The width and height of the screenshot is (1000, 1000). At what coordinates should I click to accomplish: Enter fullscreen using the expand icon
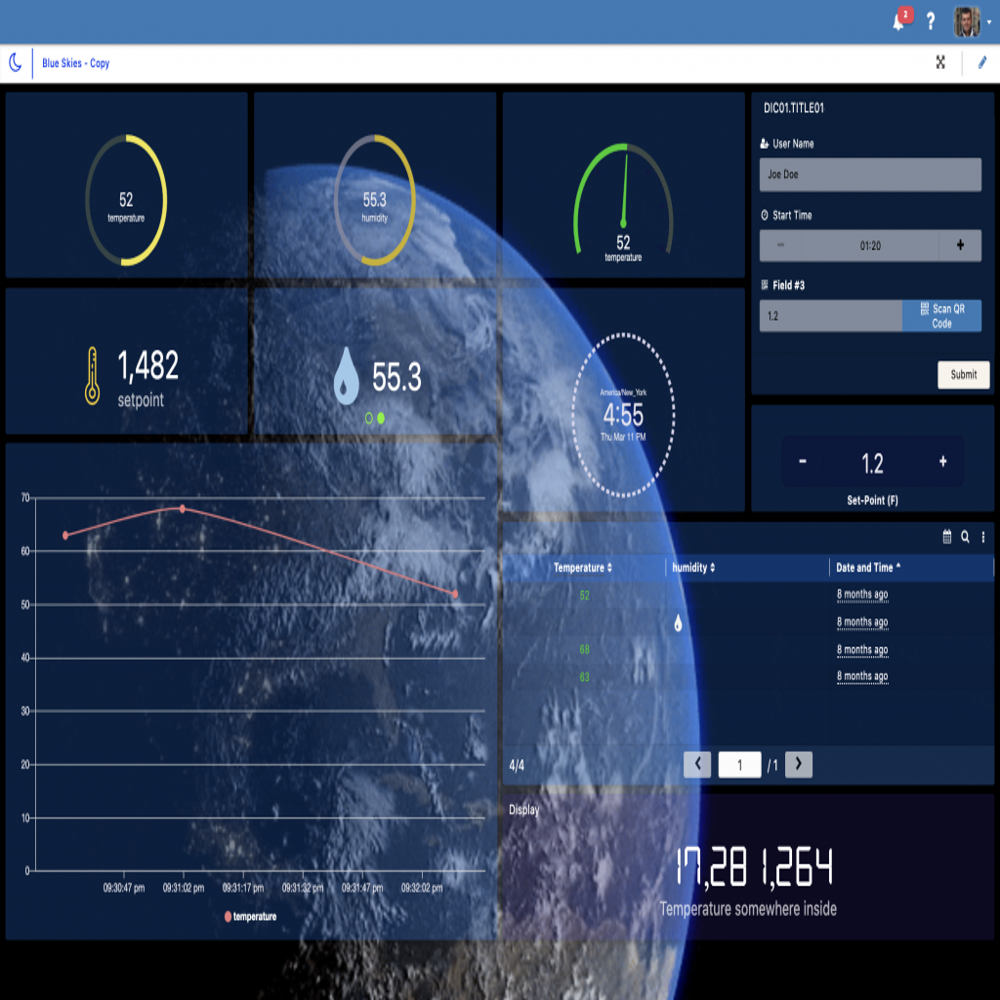[x=941, y=62]
